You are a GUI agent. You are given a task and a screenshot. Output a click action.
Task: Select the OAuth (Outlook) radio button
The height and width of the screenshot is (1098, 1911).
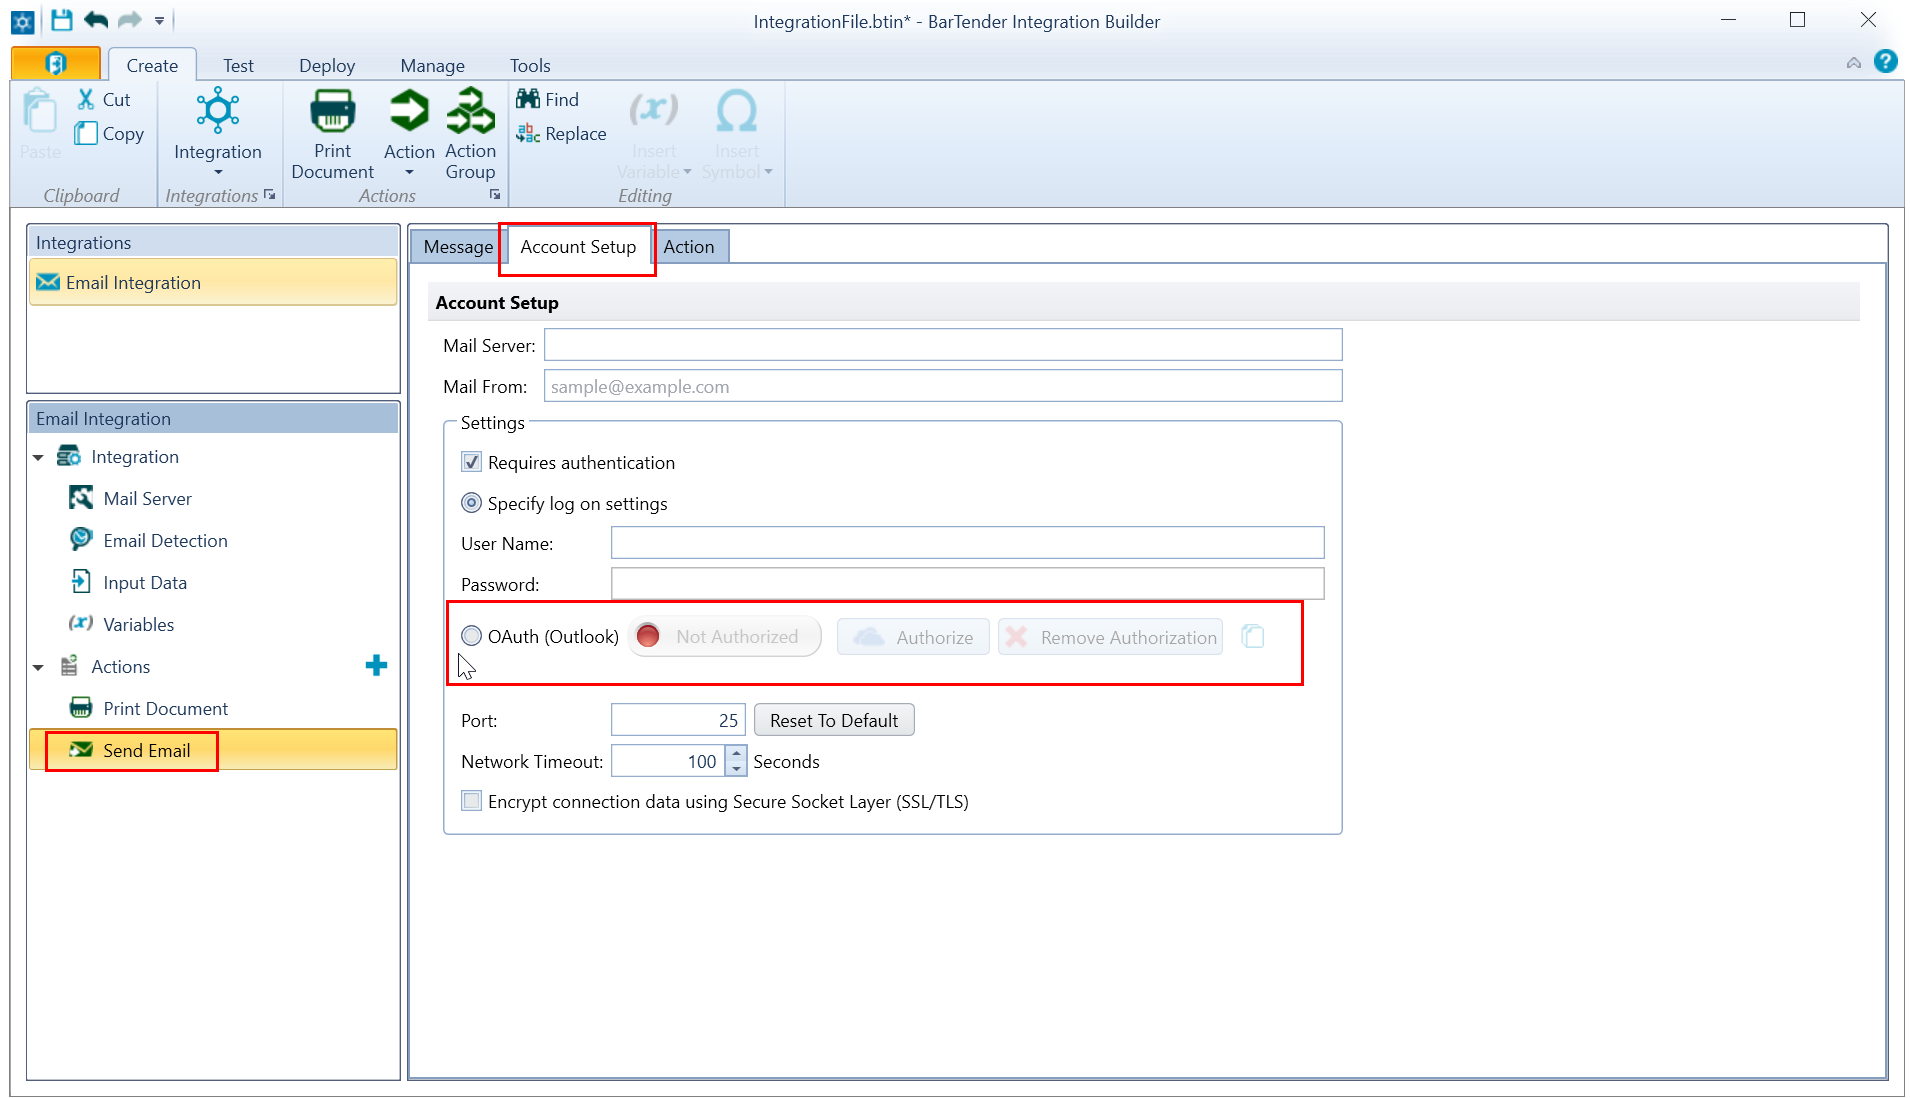[471, 636]
